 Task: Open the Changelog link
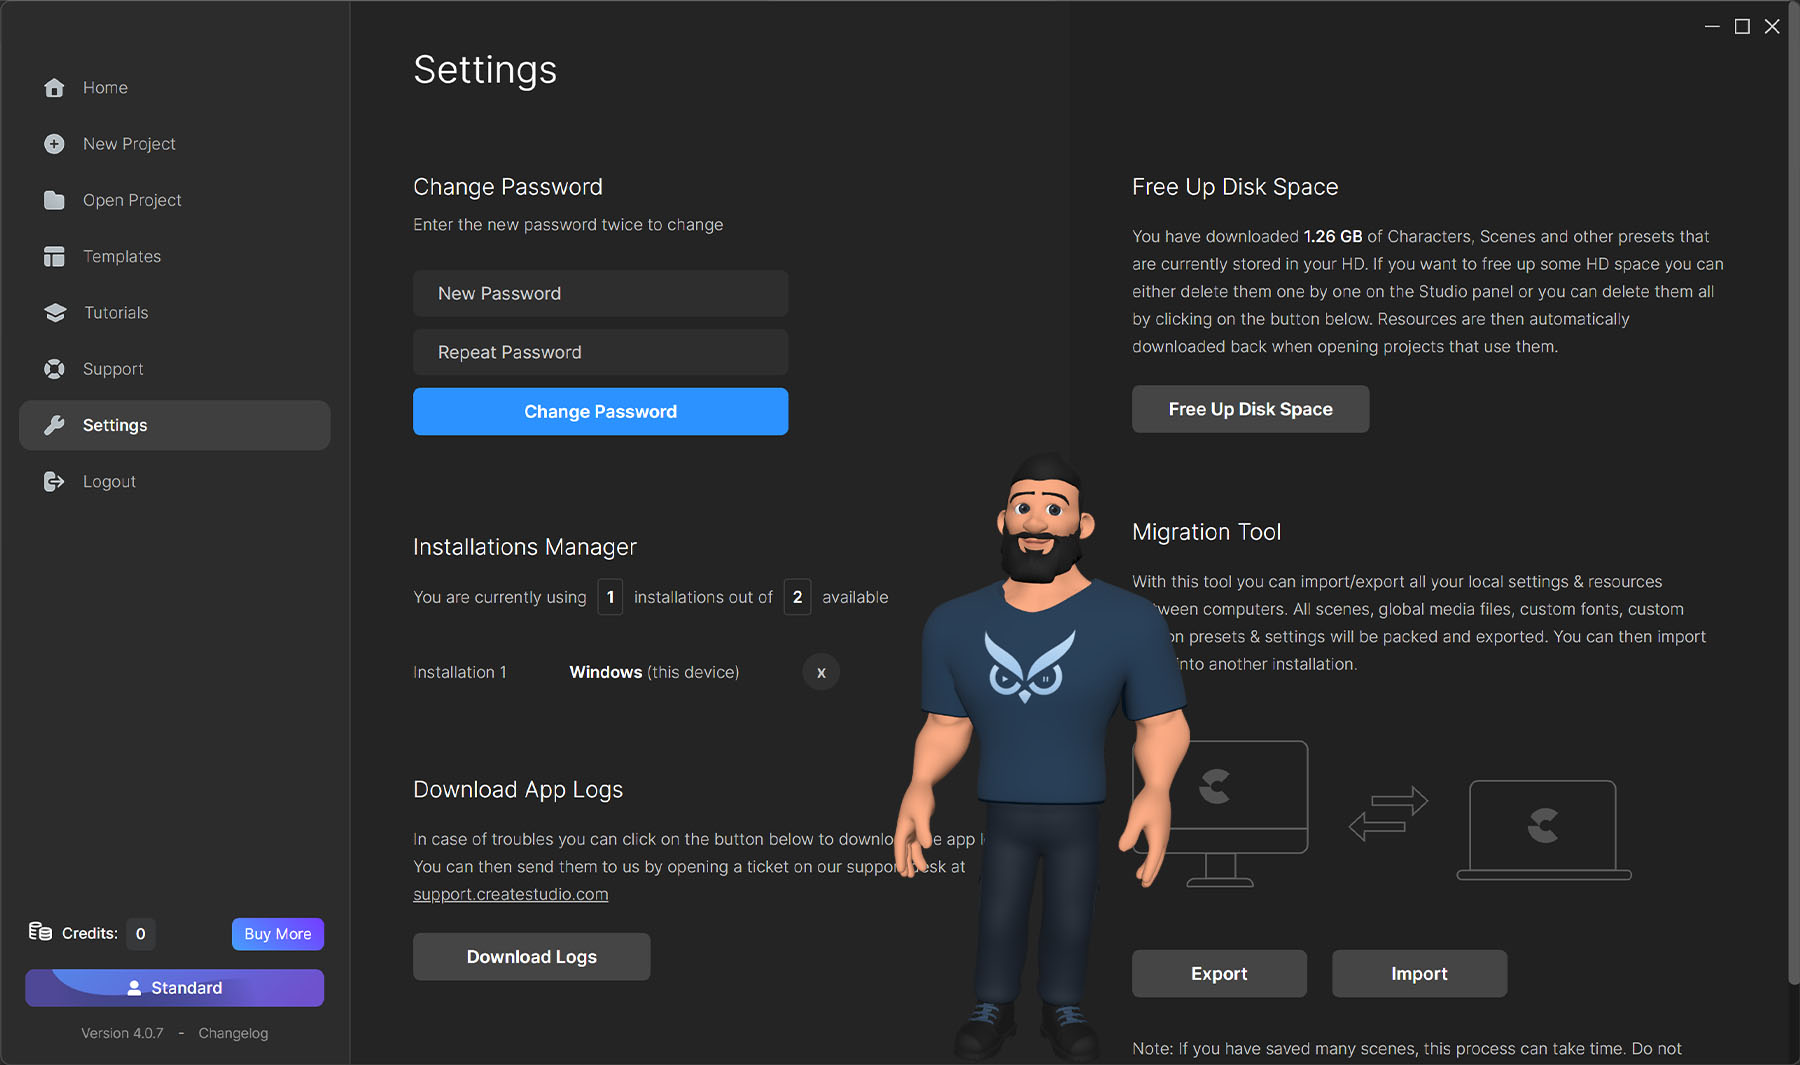[x=233, y=1033]
